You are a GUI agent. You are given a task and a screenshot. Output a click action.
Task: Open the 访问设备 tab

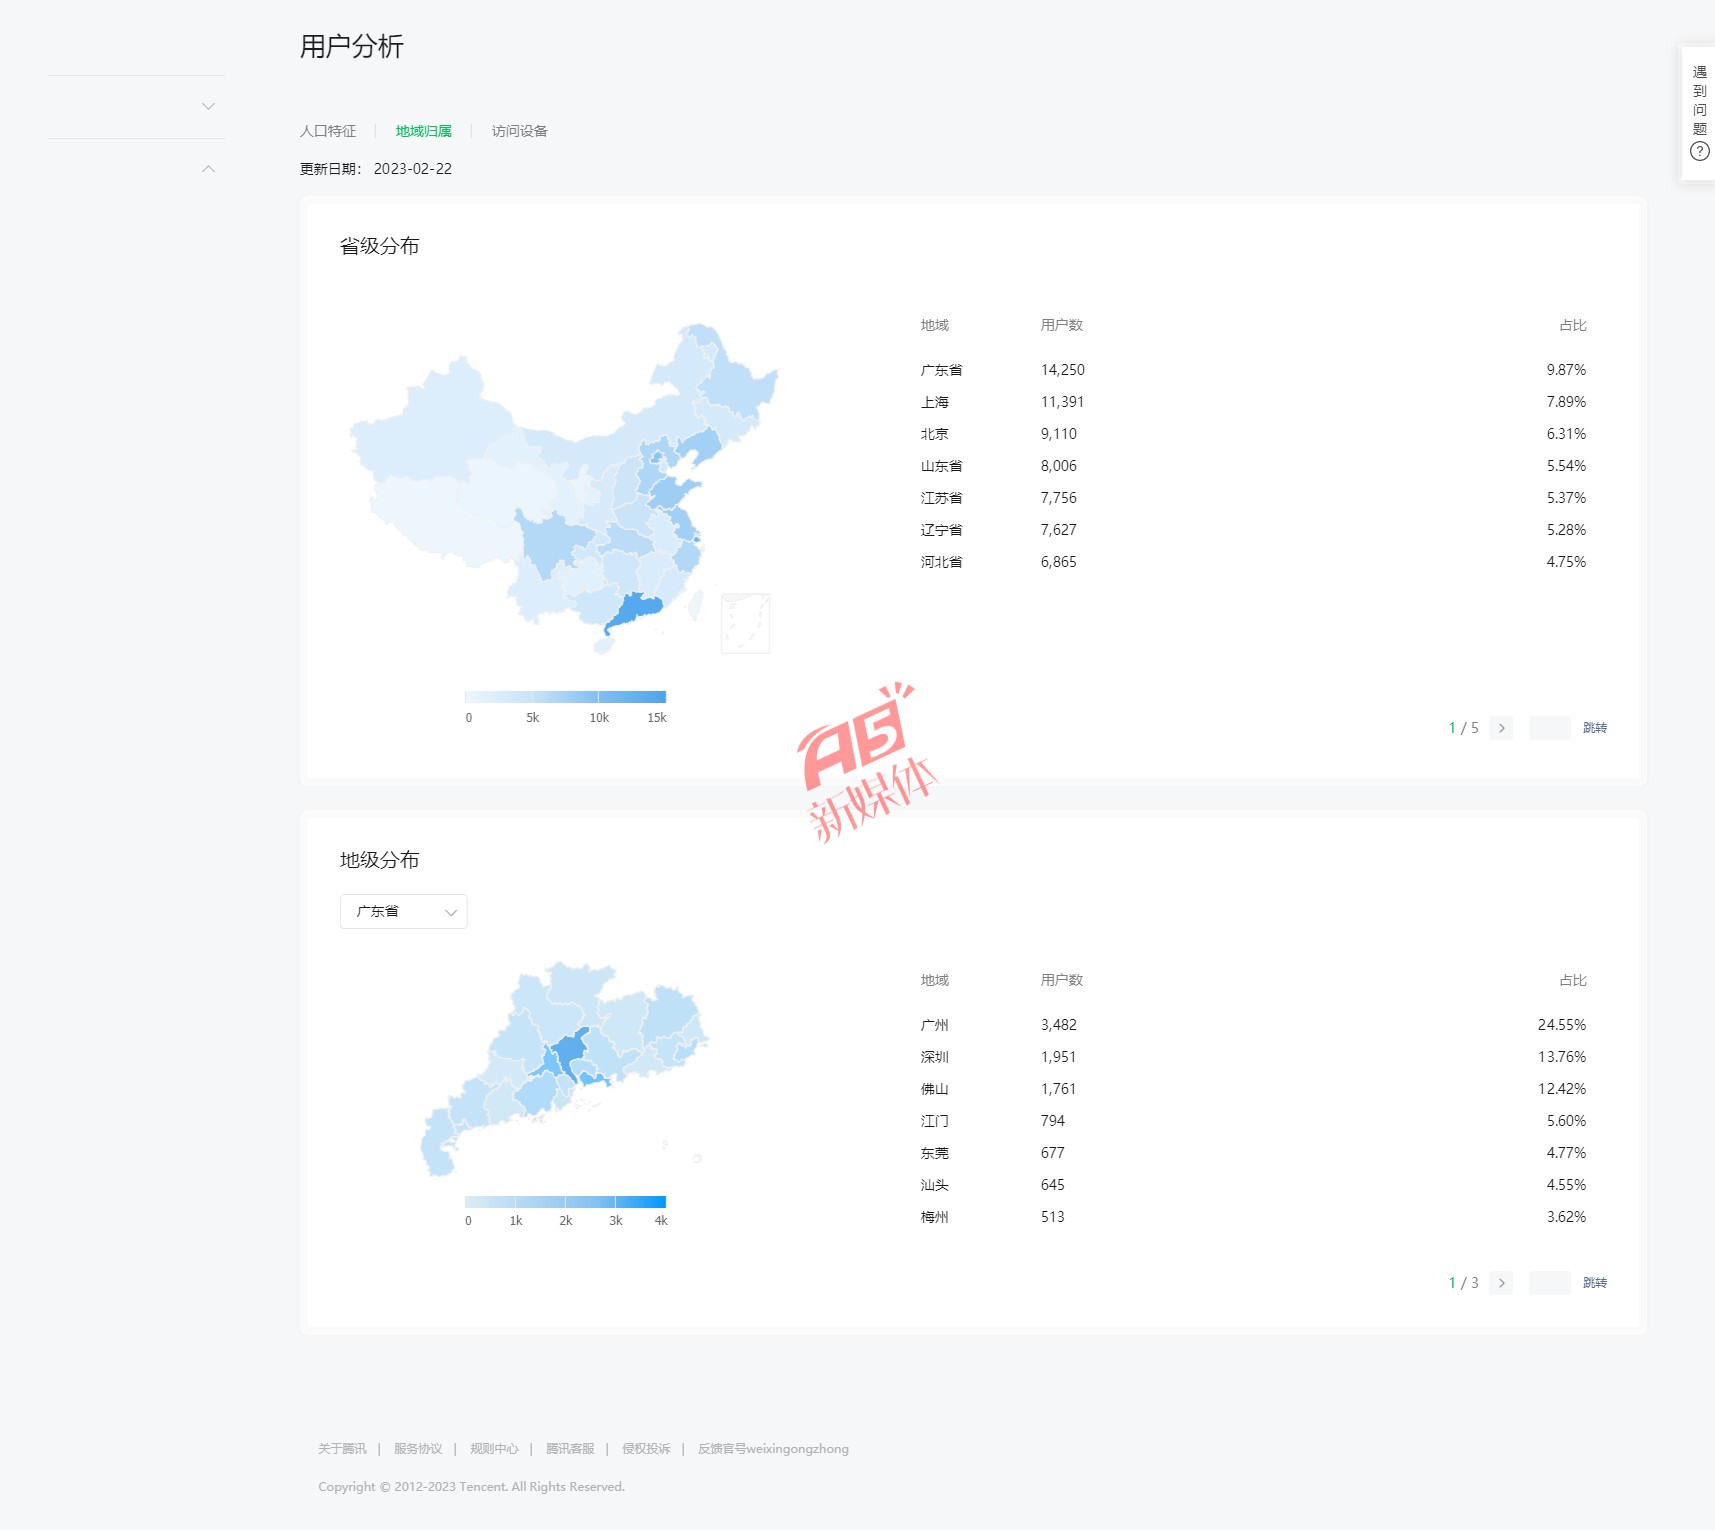click(519, 131)
